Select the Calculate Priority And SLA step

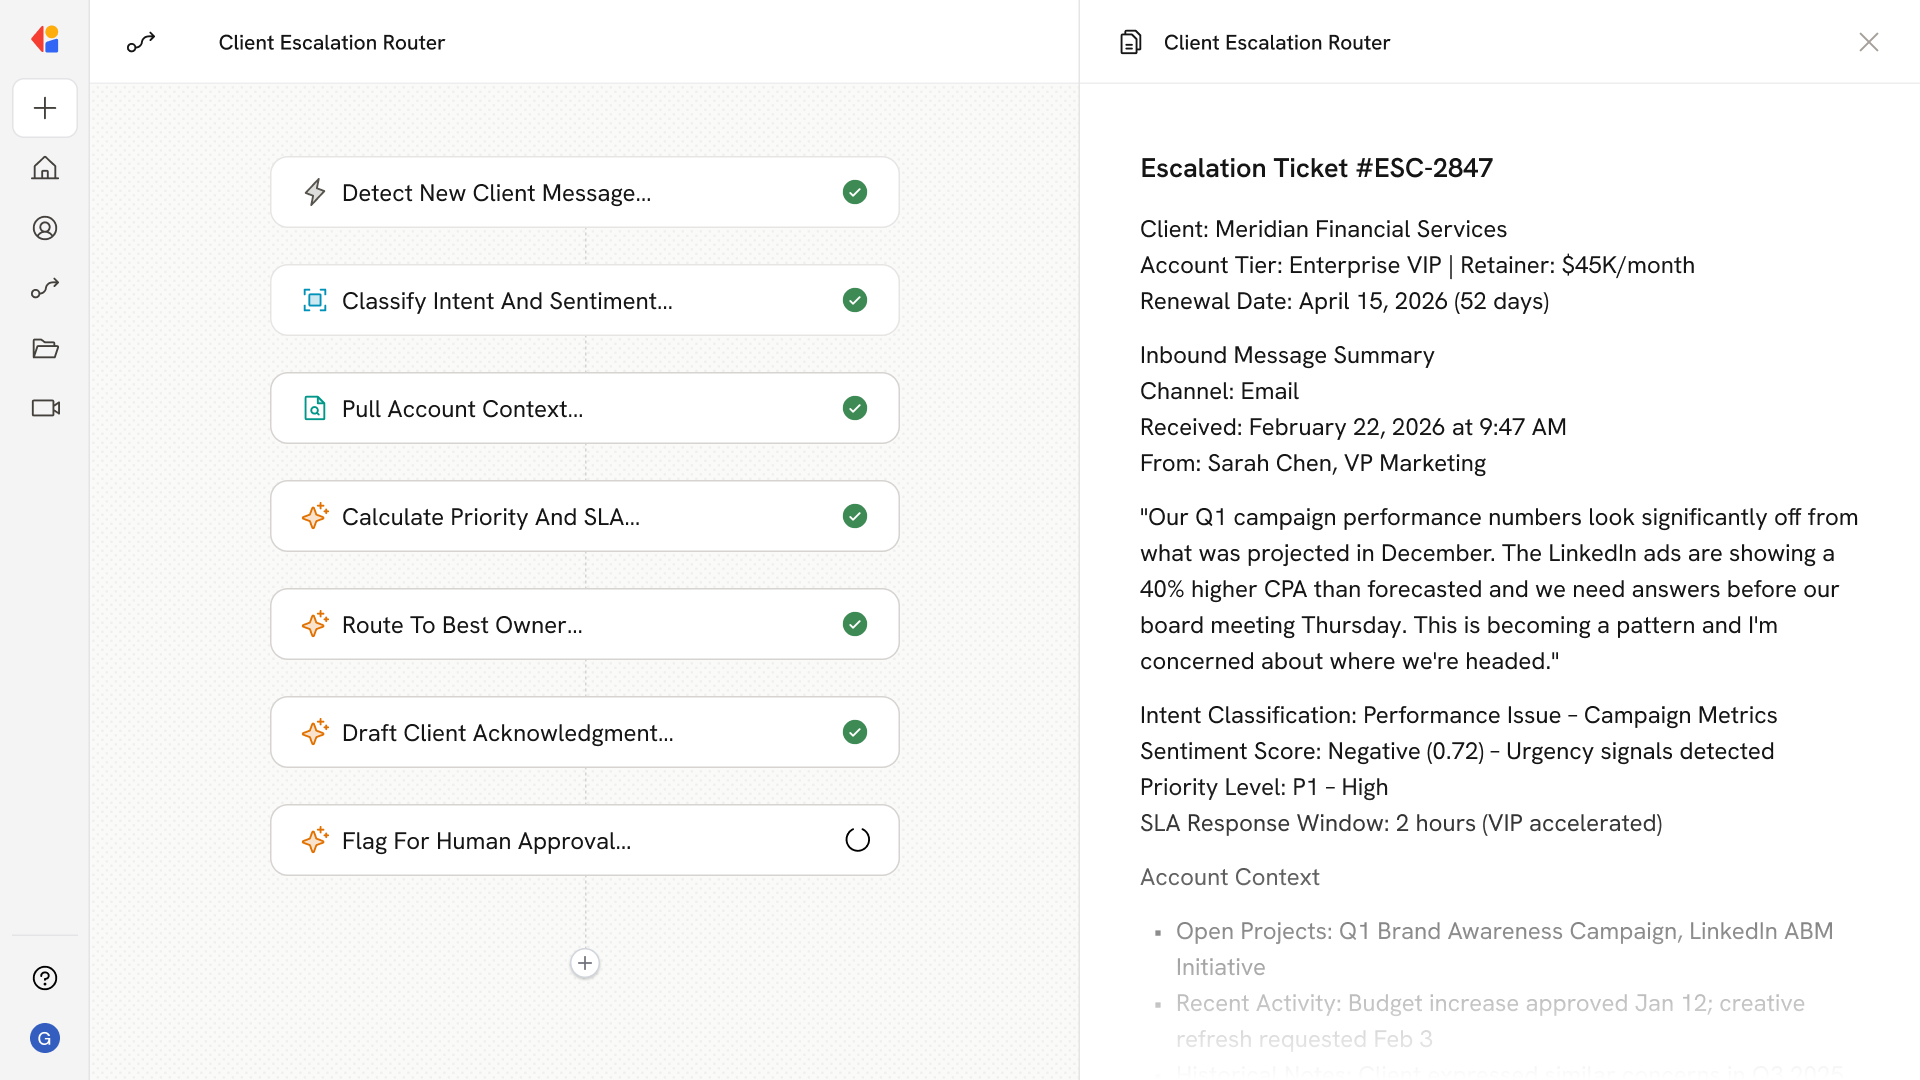click(x=490, y=516)
